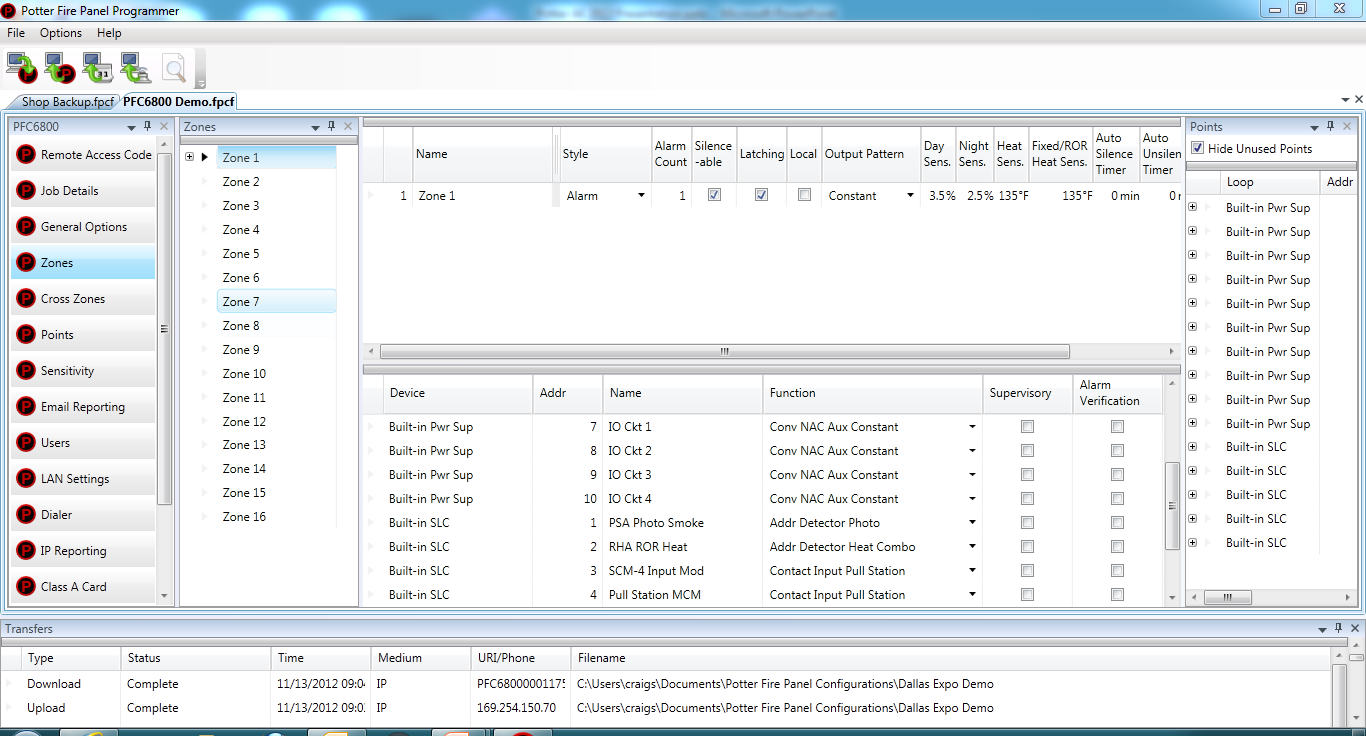The width and height of the screenshot is (1366, 736).
Task: Check Supervisory for PSA Photo Smoke
Action: tap(1027, 523)
